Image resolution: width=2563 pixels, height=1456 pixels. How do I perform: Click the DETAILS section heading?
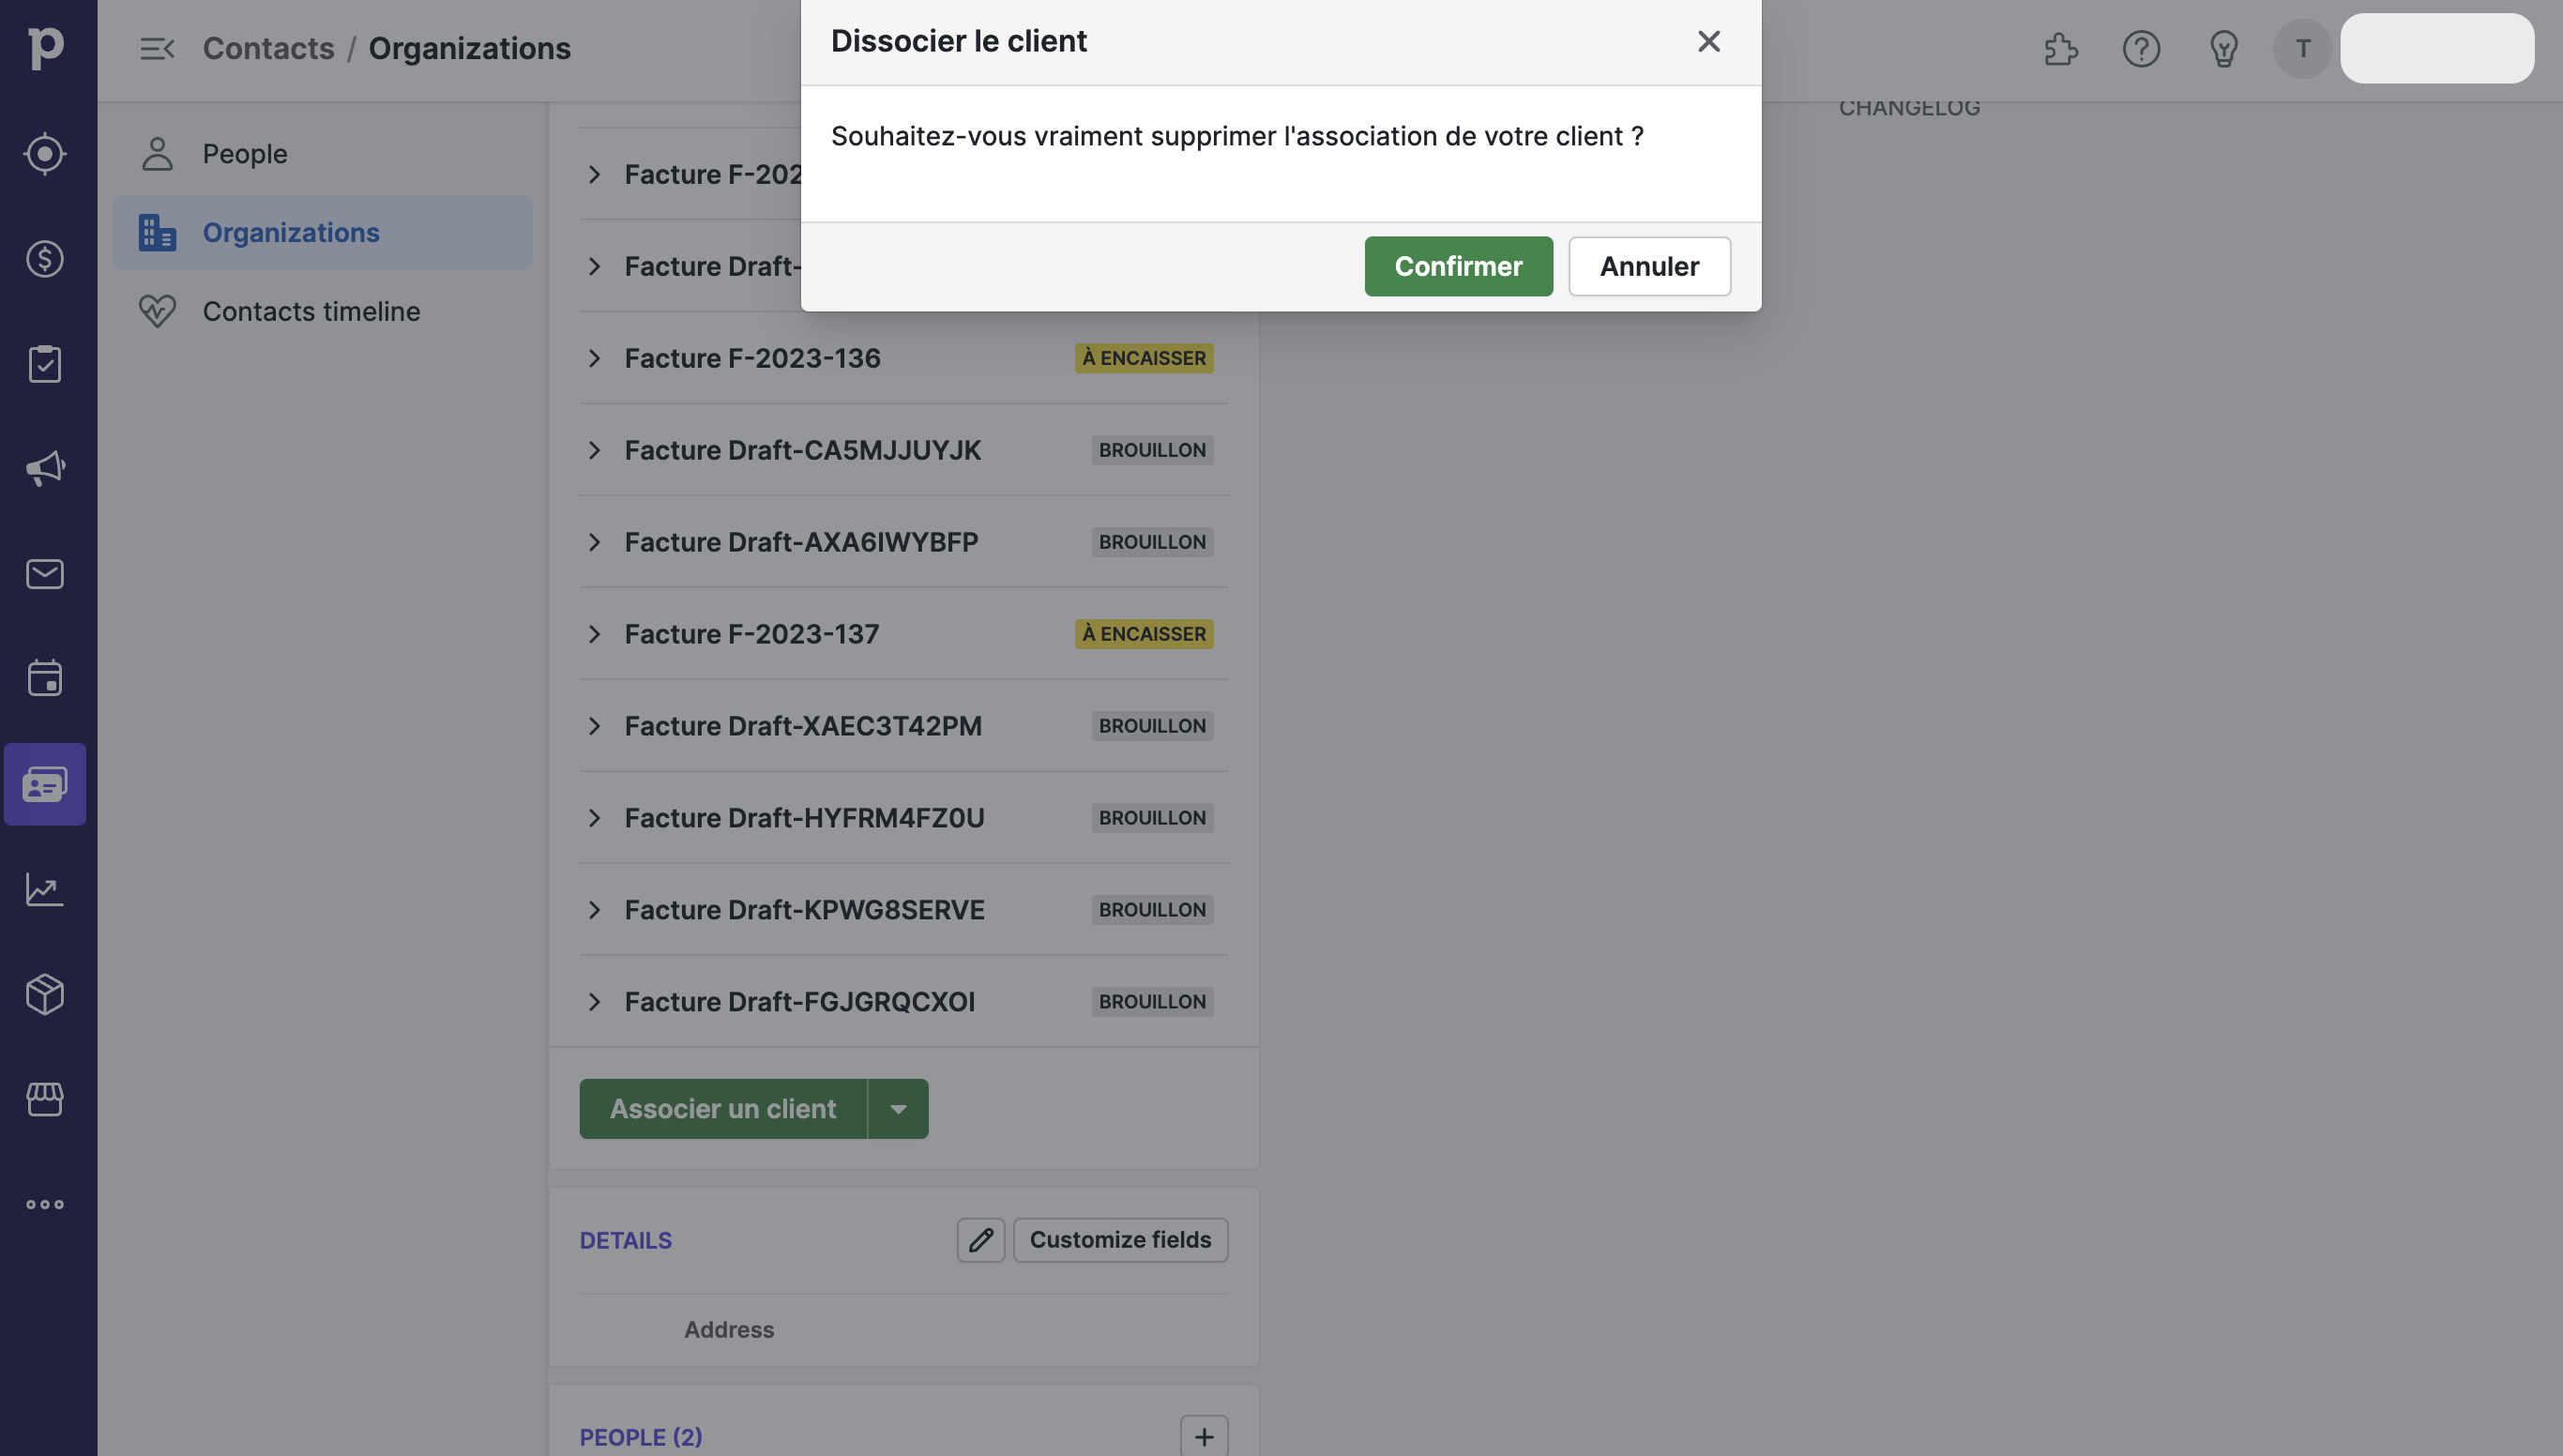[626, 1241]
